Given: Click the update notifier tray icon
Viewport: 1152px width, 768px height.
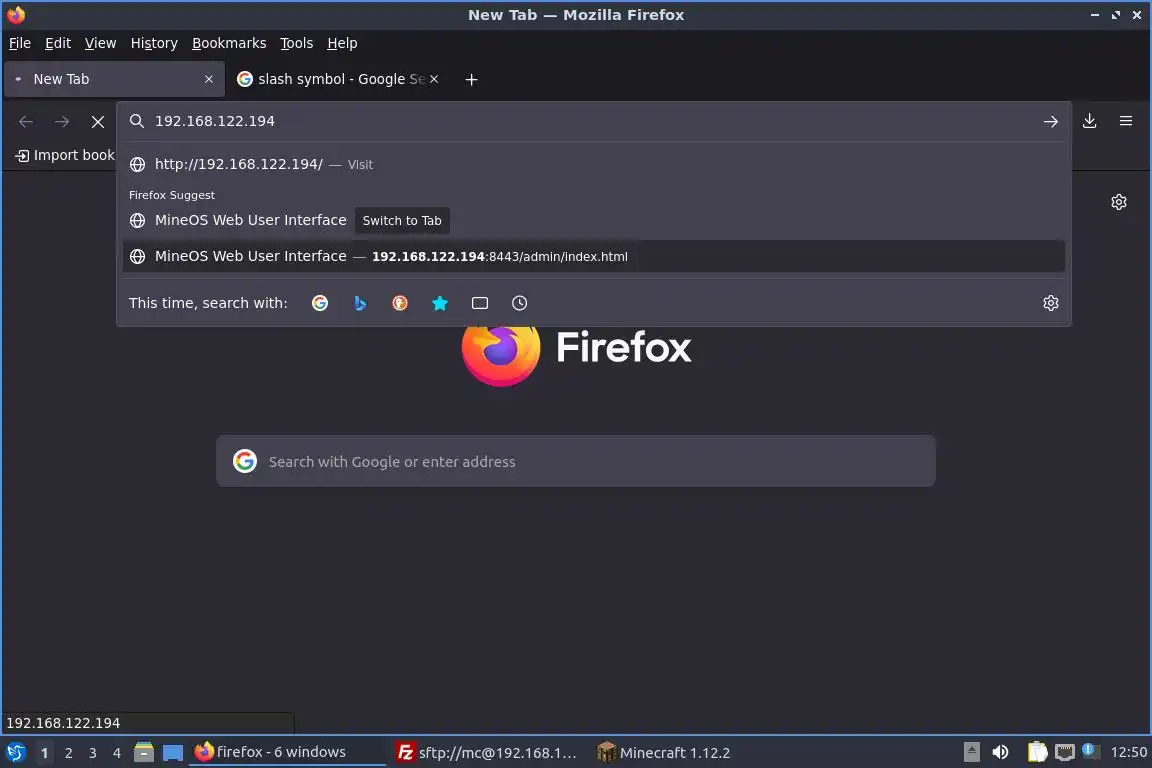Looking at the screenshot, I should (x=1090, y=751).
